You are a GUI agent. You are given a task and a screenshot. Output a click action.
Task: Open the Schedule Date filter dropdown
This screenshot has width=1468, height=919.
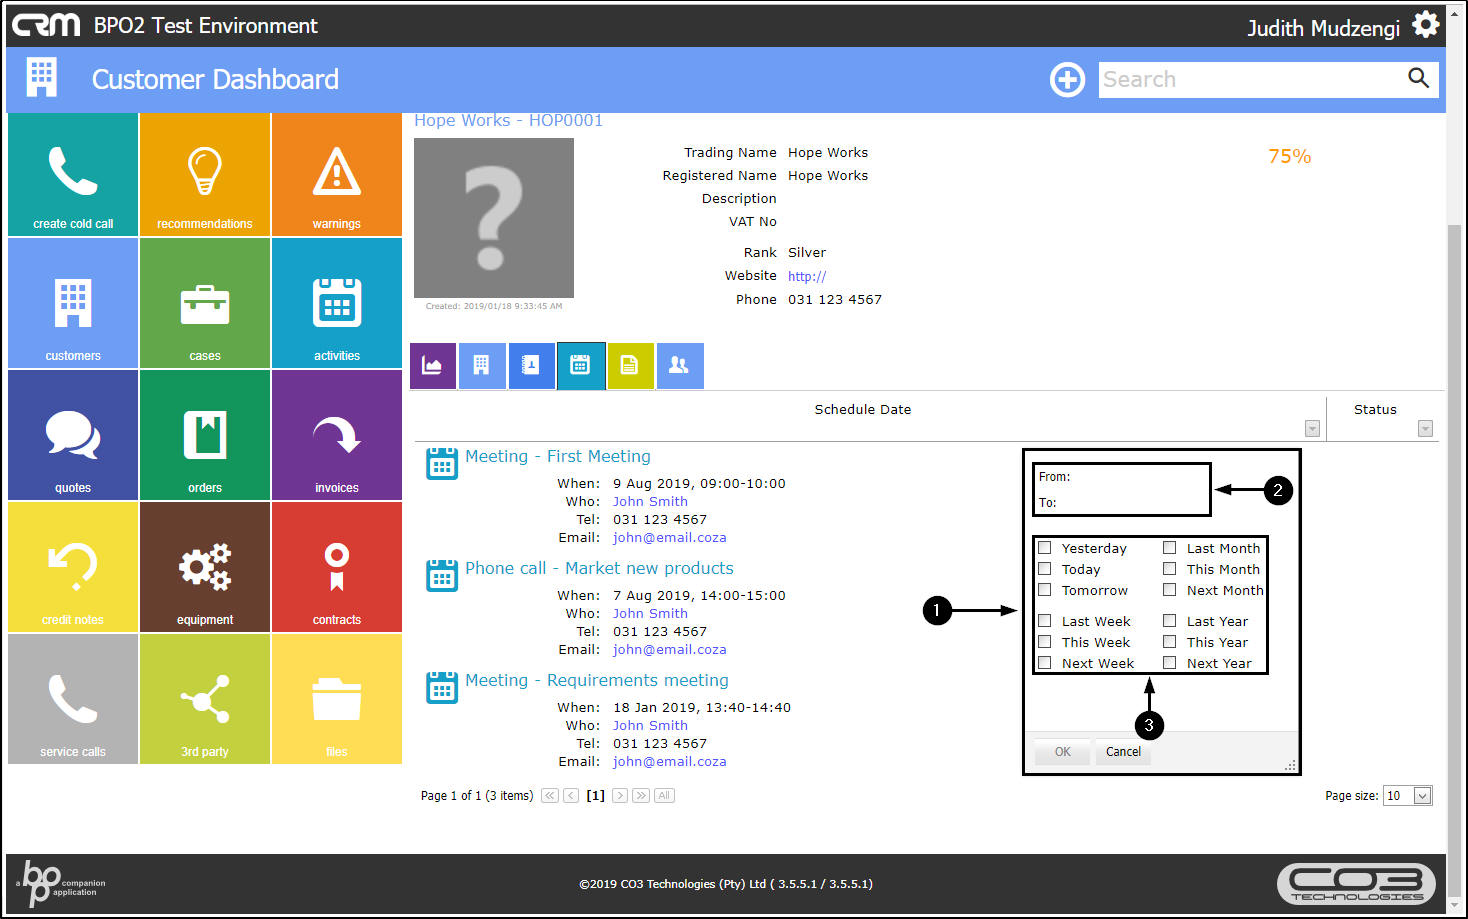[x=1312, y=429]
